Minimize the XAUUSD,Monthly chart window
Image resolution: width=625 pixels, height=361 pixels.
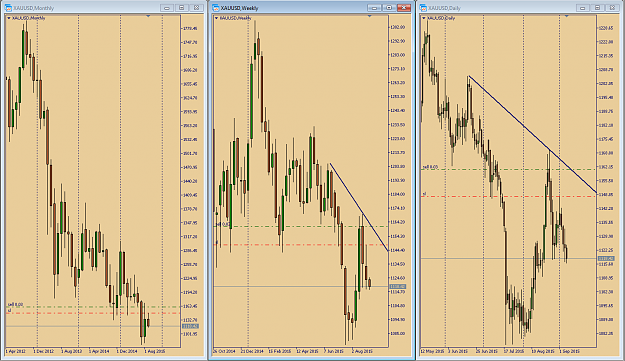(x=167, y=8)
